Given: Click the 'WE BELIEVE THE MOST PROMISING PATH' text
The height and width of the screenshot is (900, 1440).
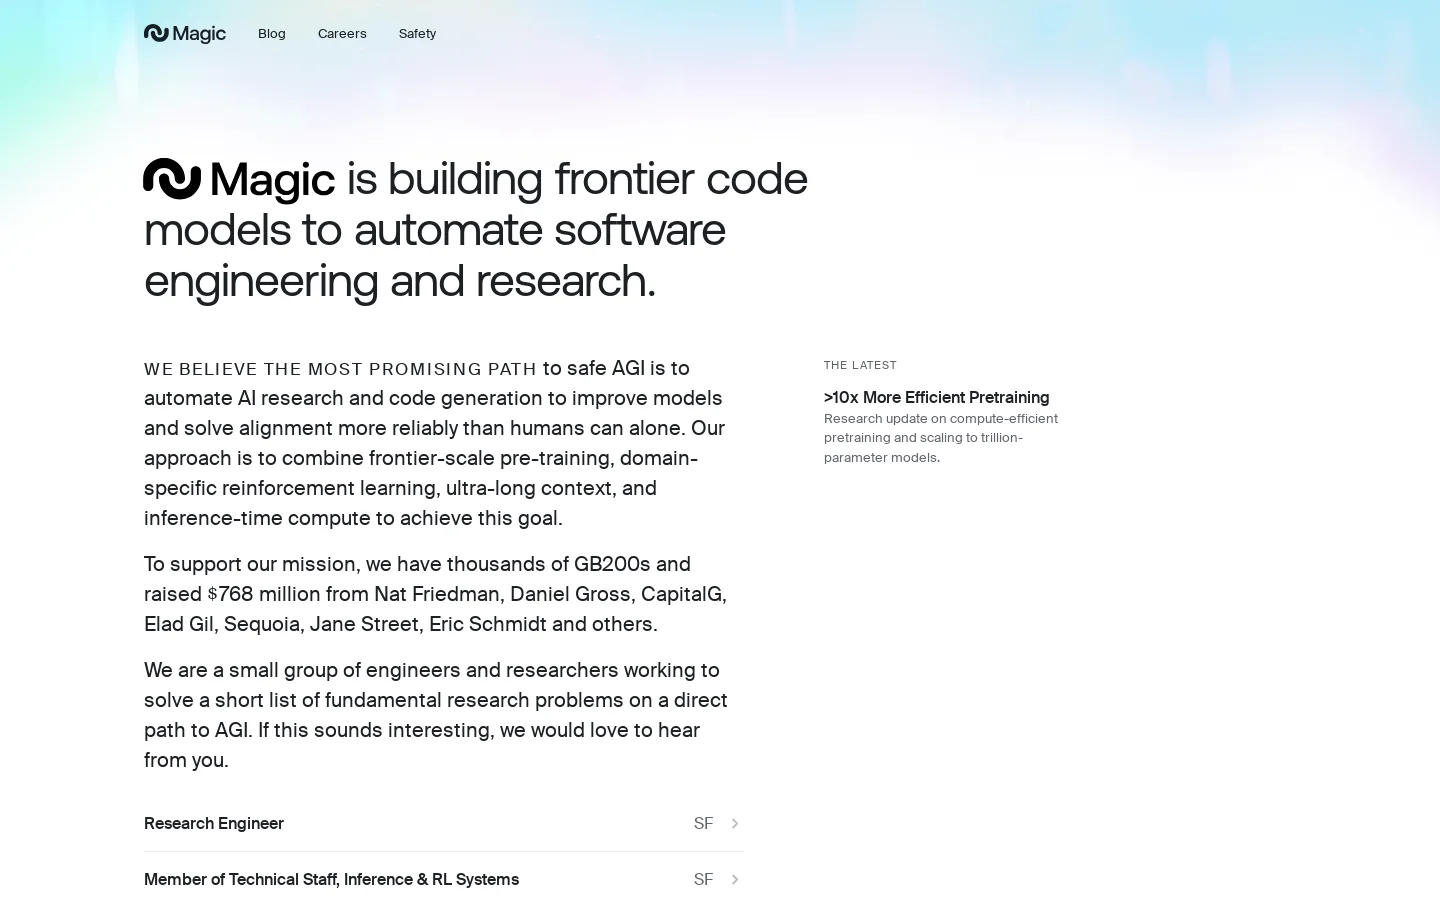Looking at the screenshot, I should (x=340, y=369).
